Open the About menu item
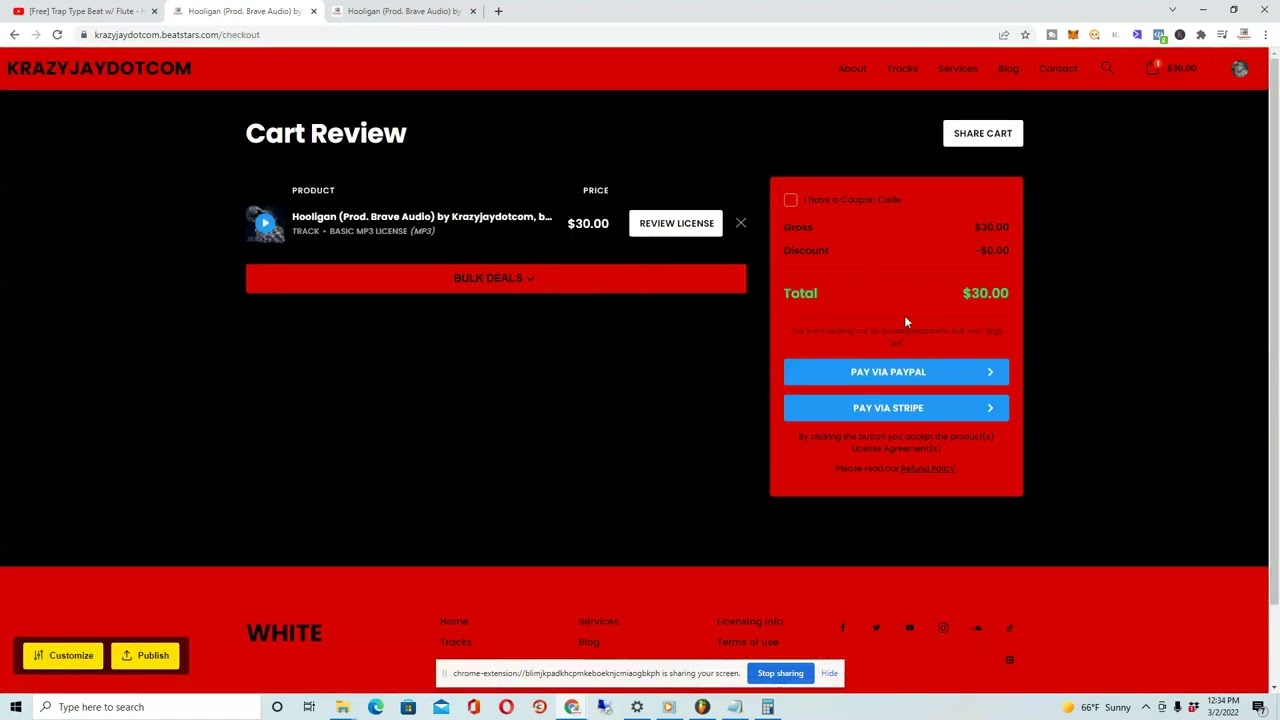 (x=852, y=68)
